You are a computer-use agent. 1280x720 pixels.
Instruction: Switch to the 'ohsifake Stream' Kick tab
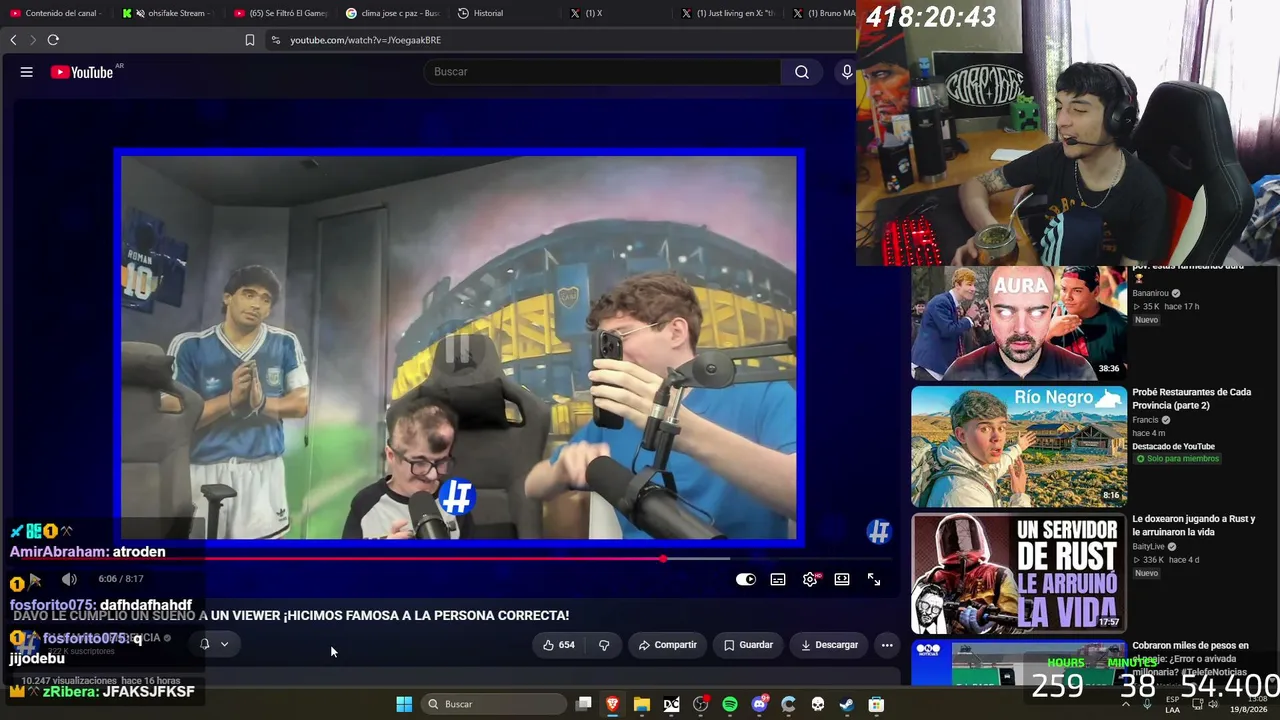coord(167,13)
